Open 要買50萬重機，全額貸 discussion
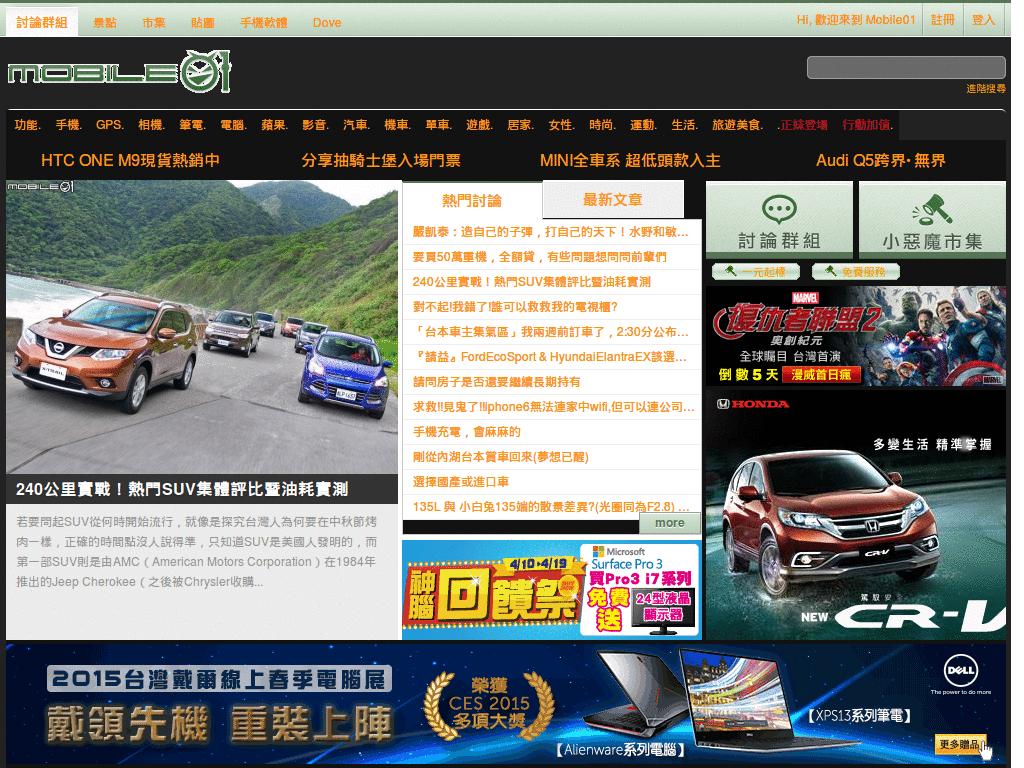The image size is (1024, 768). point(539,257)
